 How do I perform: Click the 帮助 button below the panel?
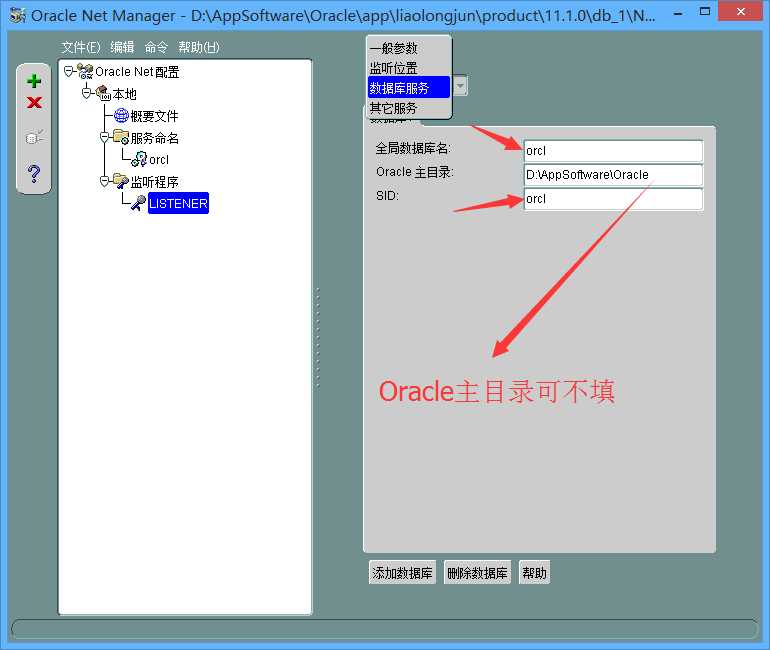pos(534,573)
